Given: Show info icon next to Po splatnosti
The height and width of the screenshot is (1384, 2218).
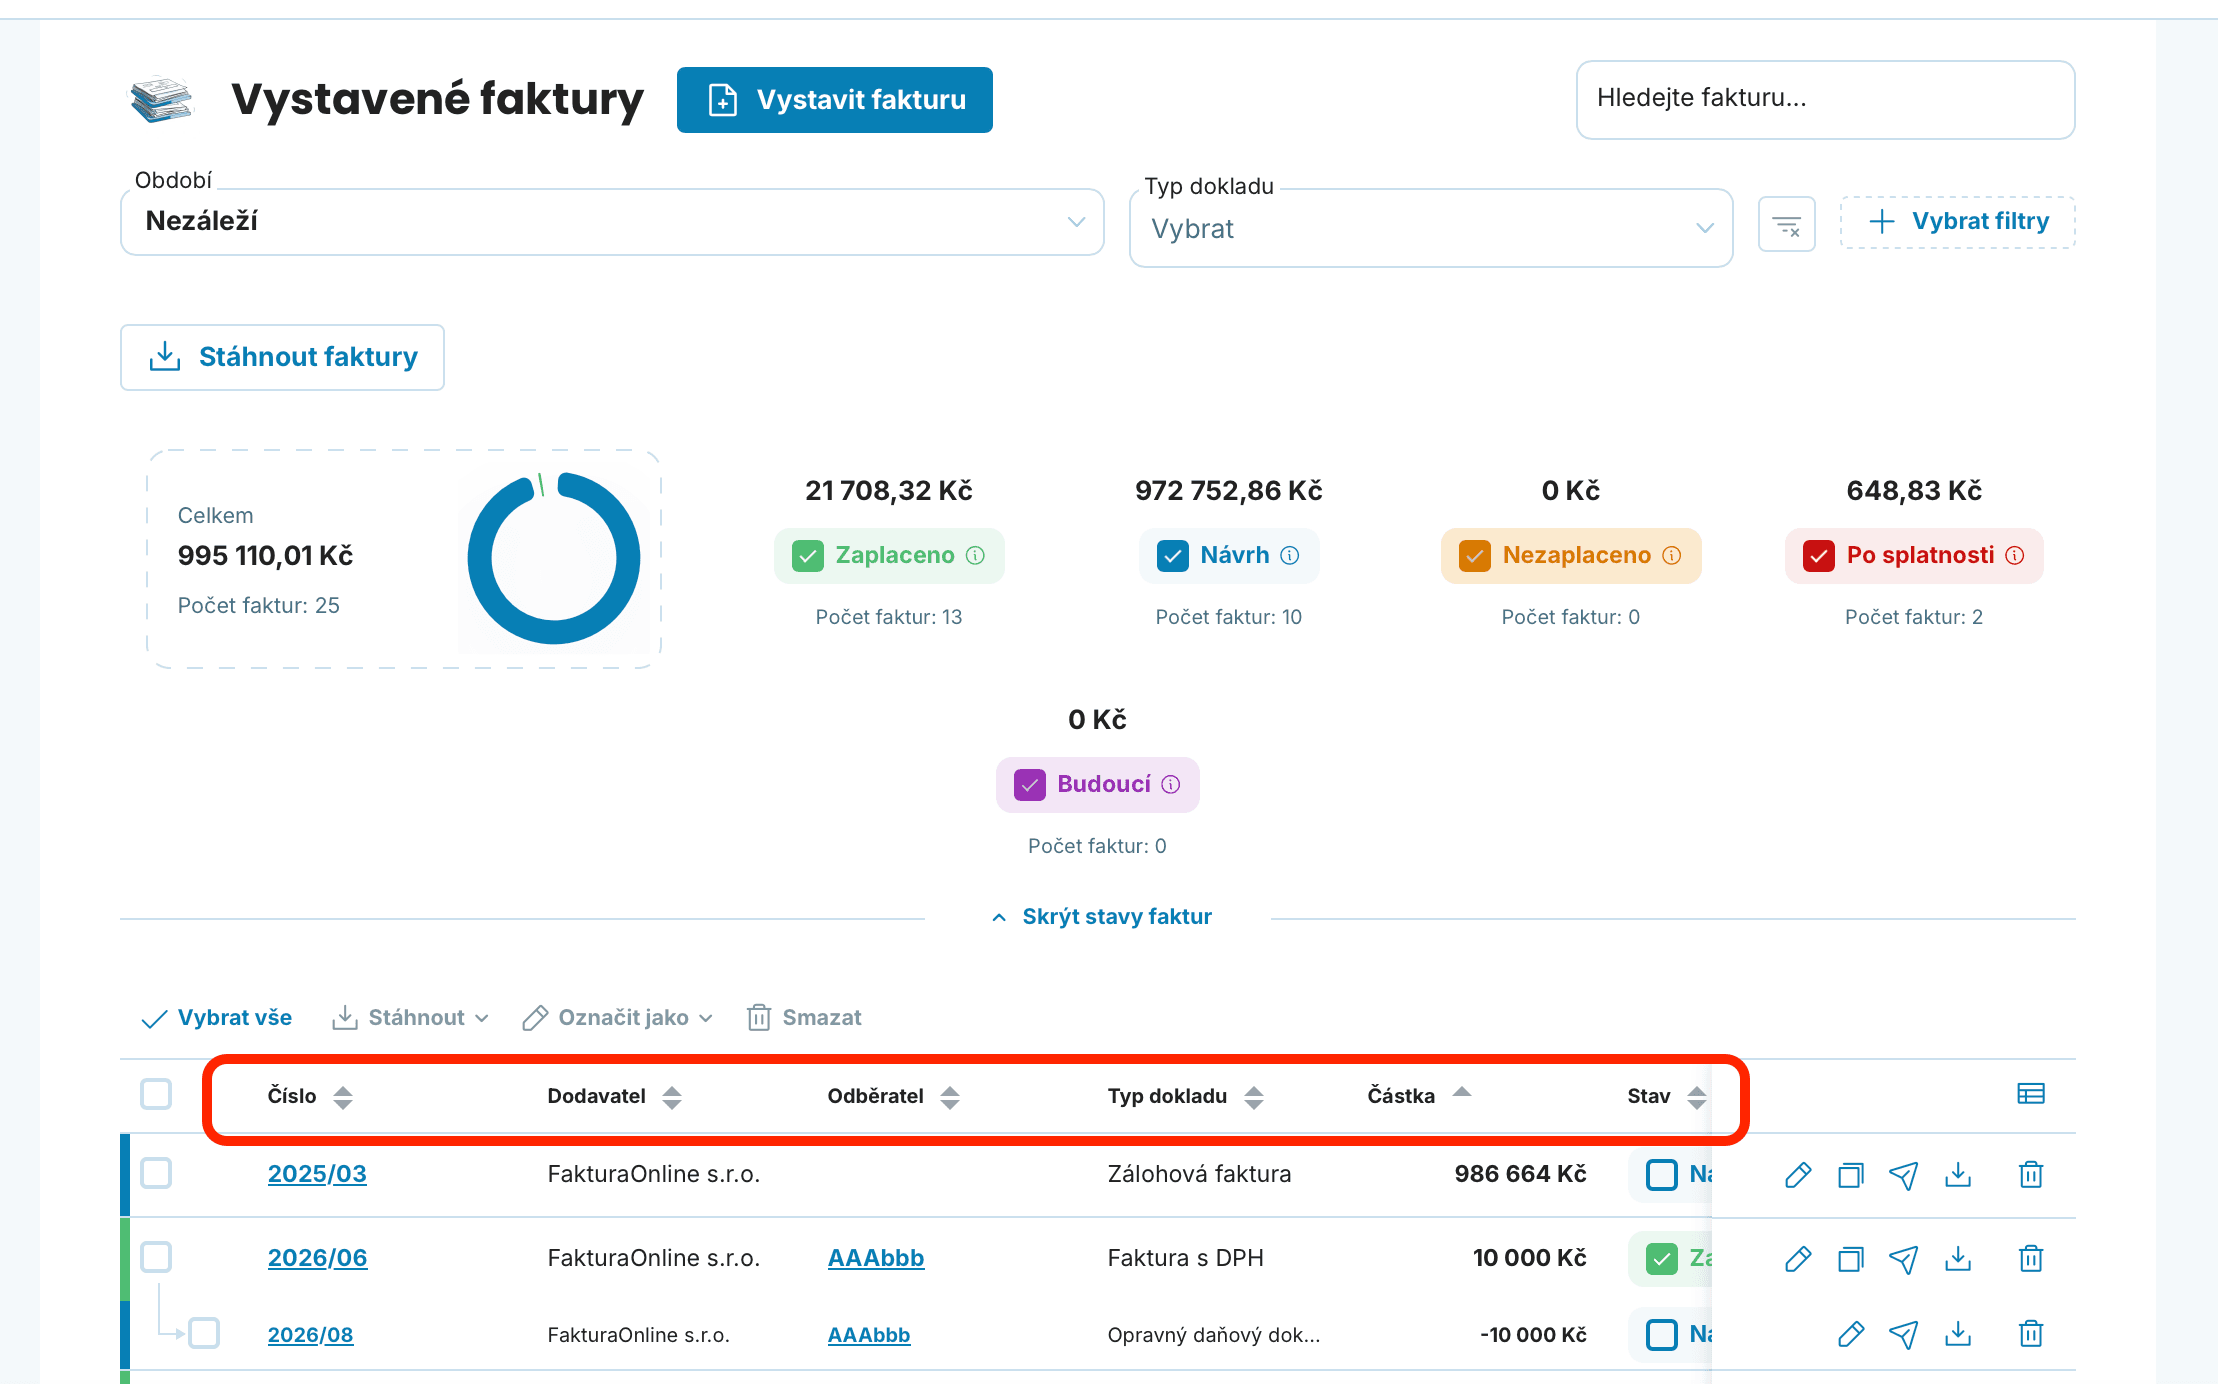Looking at the screenshot, I should click(2015, 555).
